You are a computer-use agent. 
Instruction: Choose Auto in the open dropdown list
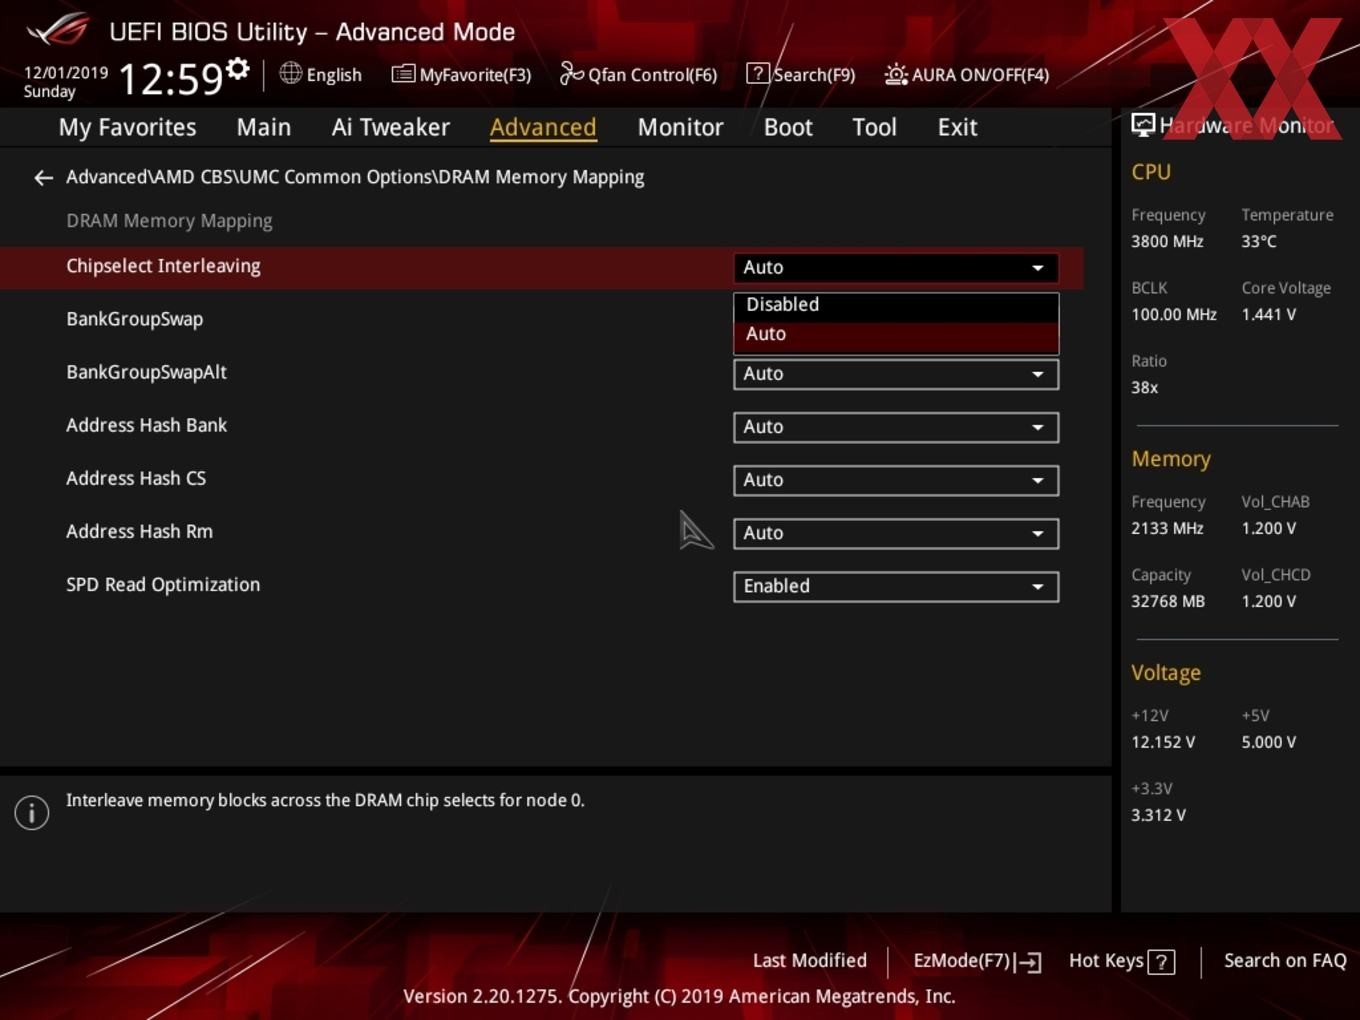tap(896, 335)
